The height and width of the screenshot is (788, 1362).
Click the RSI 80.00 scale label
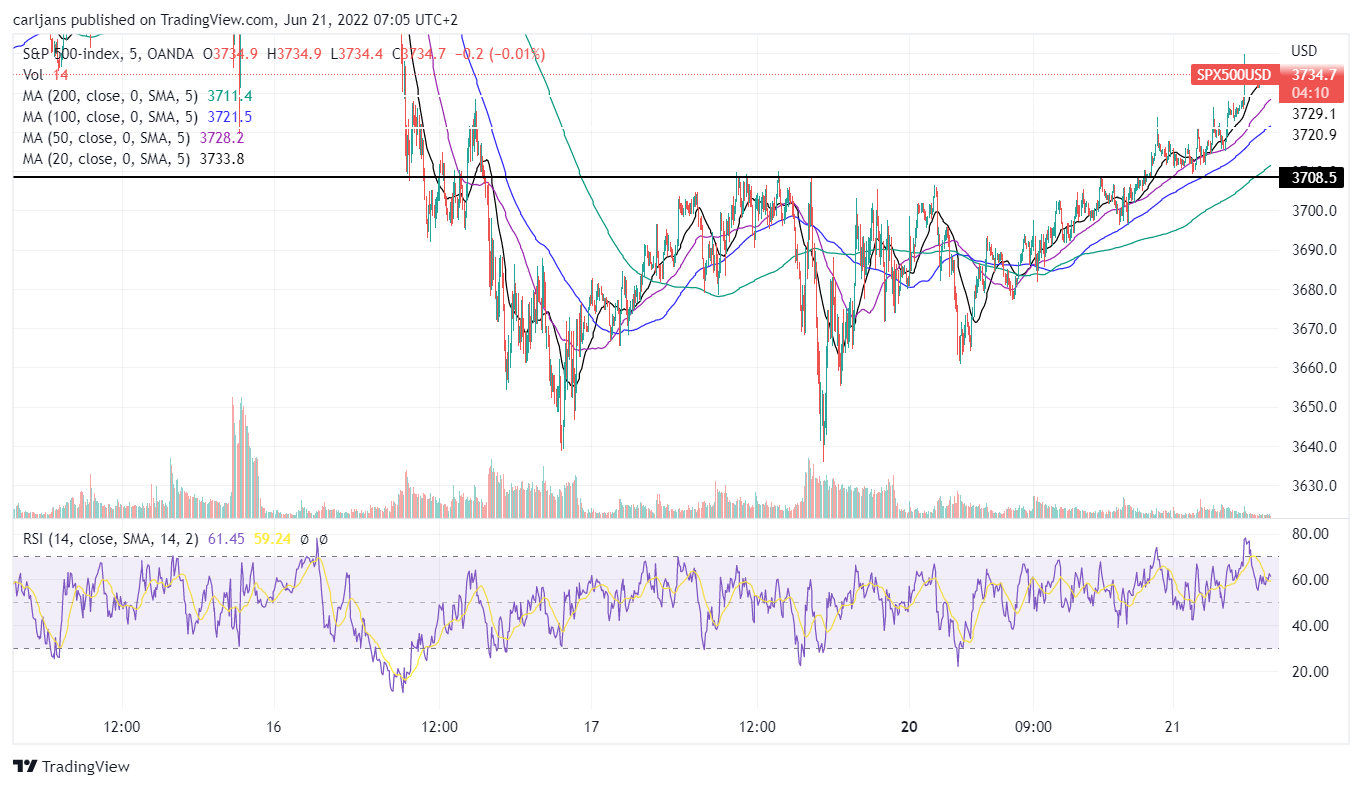tap(1308, 535)
